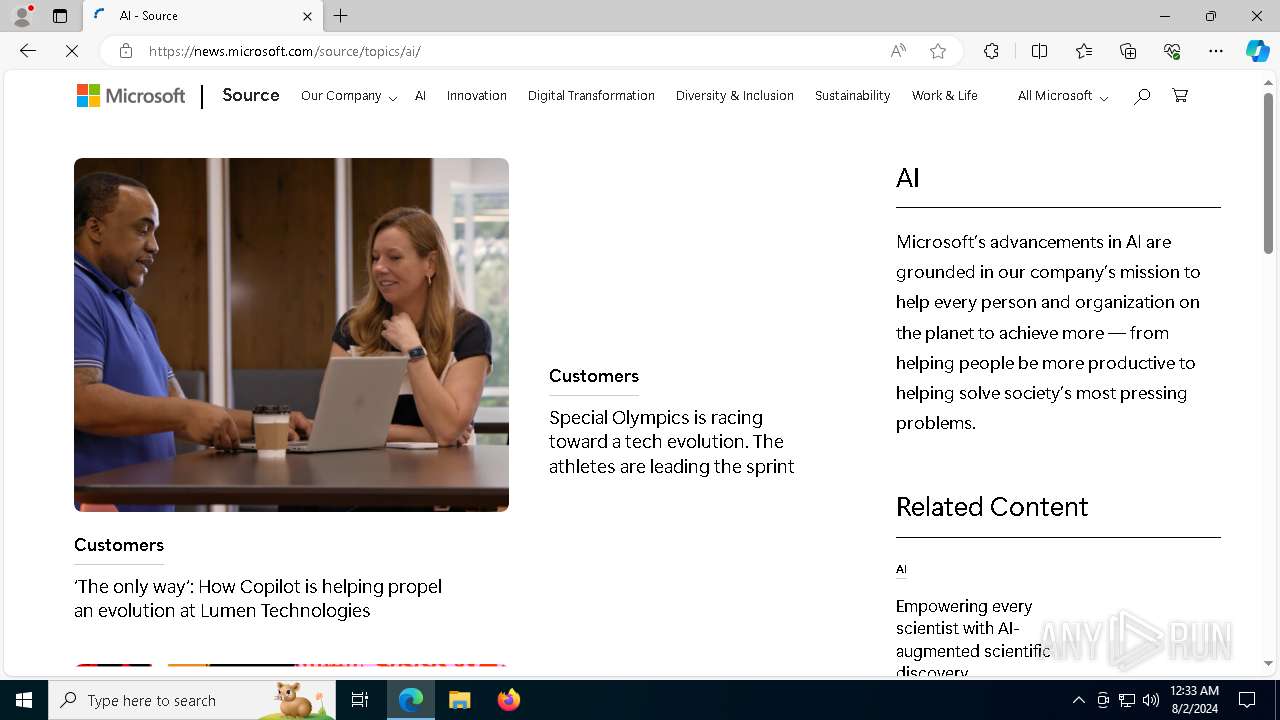Open Edge Settings and more menu

(1216, 51)
